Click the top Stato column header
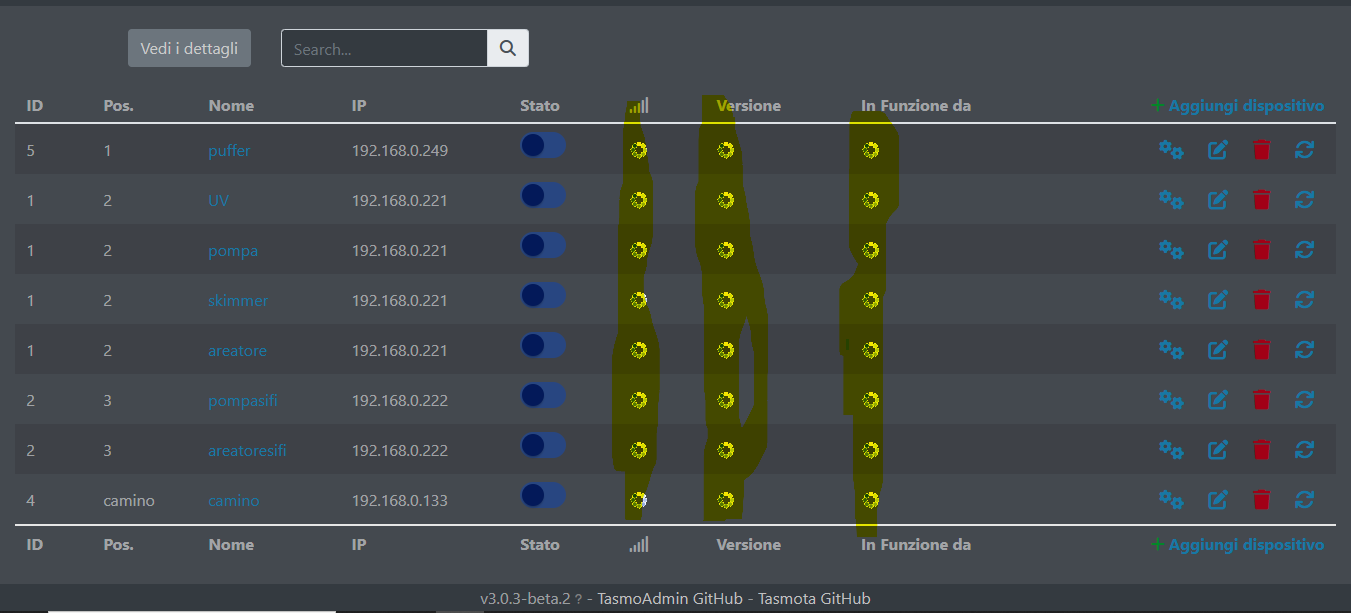 (540, 105)
